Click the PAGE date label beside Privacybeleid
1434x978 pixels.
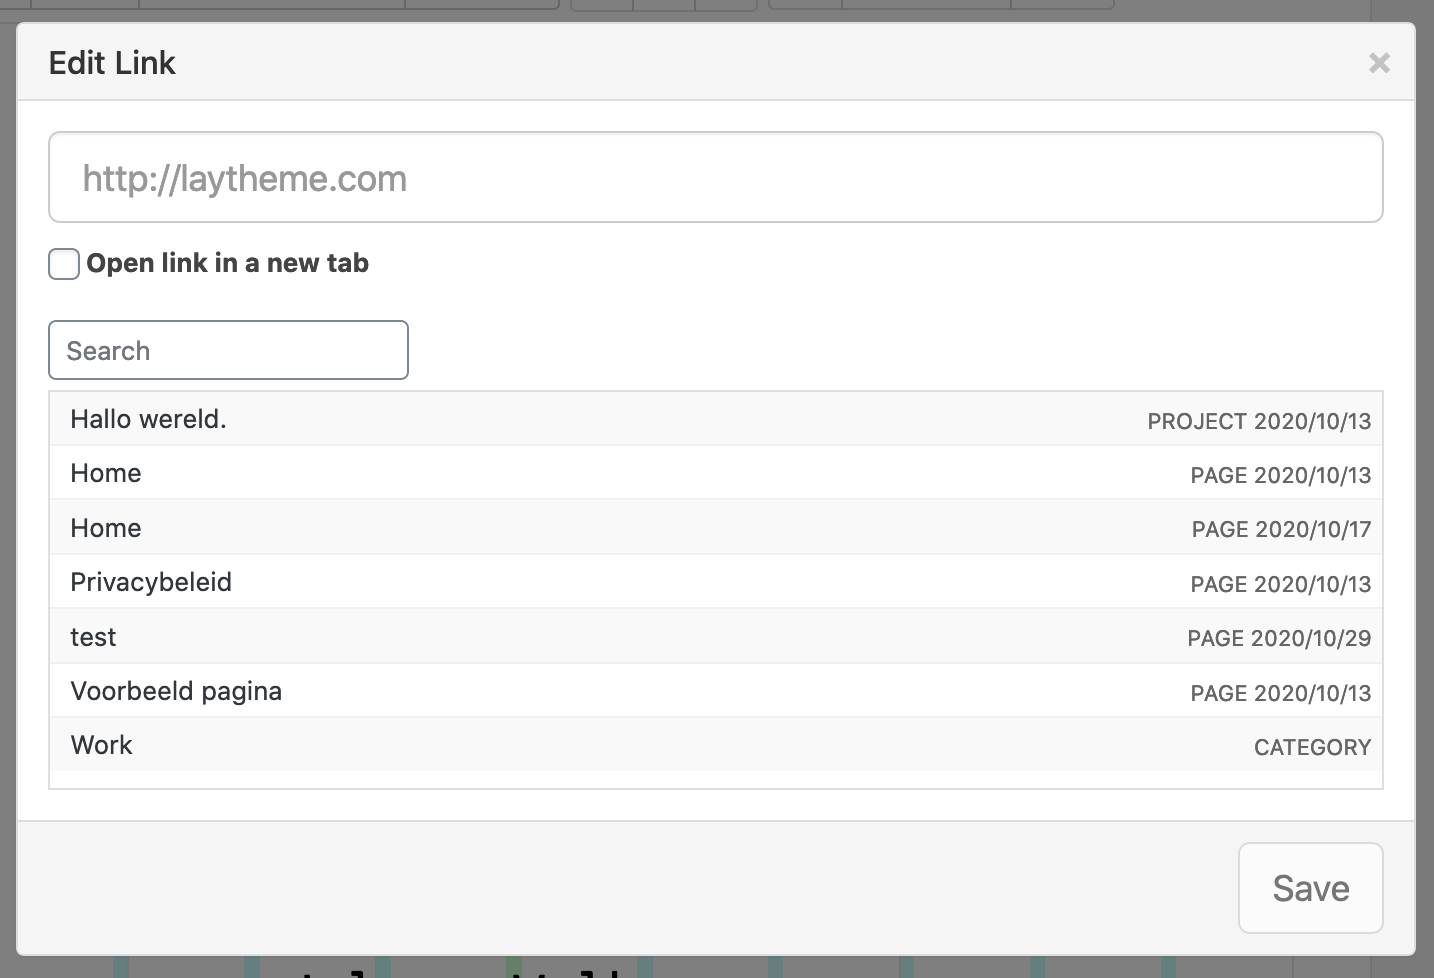click(1280, 584)
